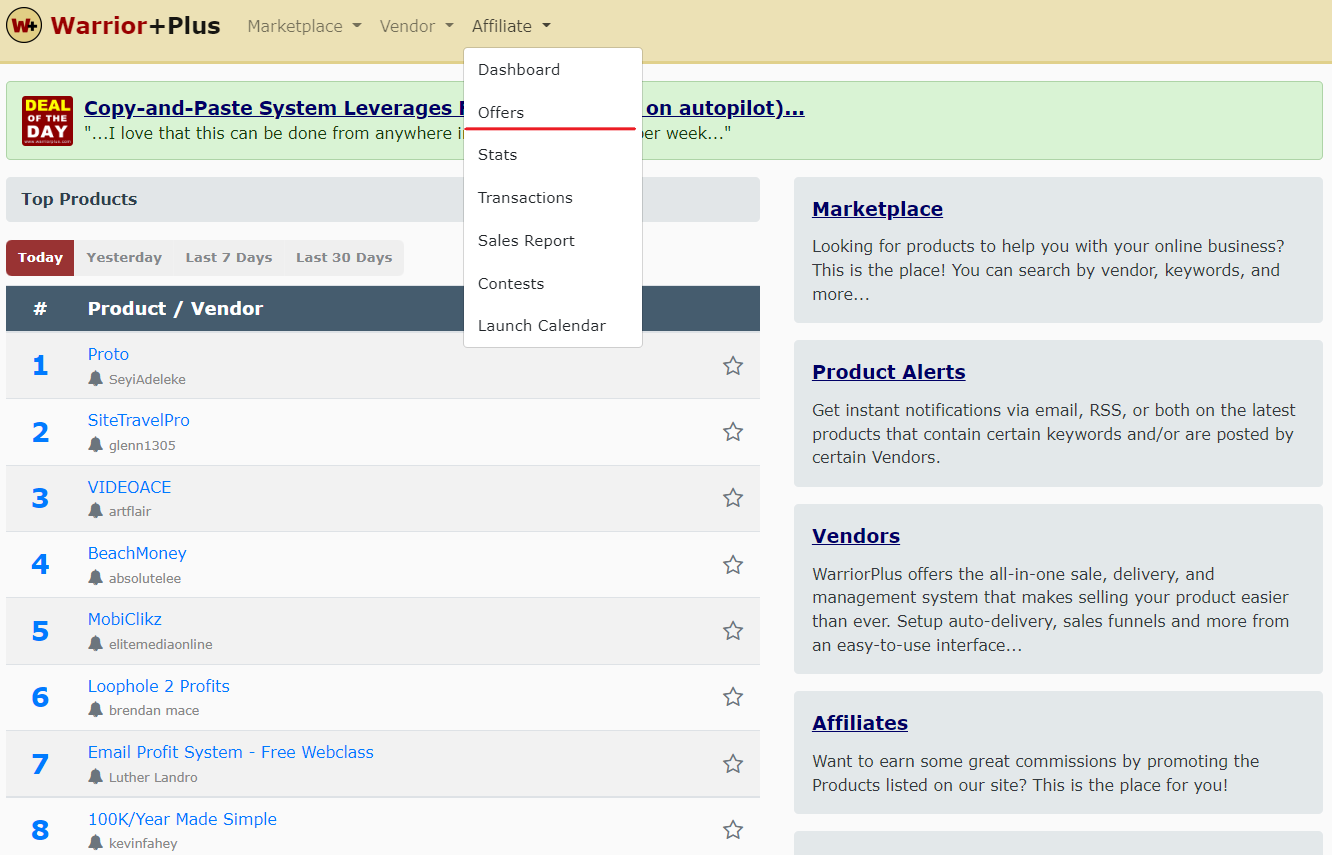Click the bell icon beside glenn1305
This screenshot has width=1332, height=855.
(x=95, y=445)
